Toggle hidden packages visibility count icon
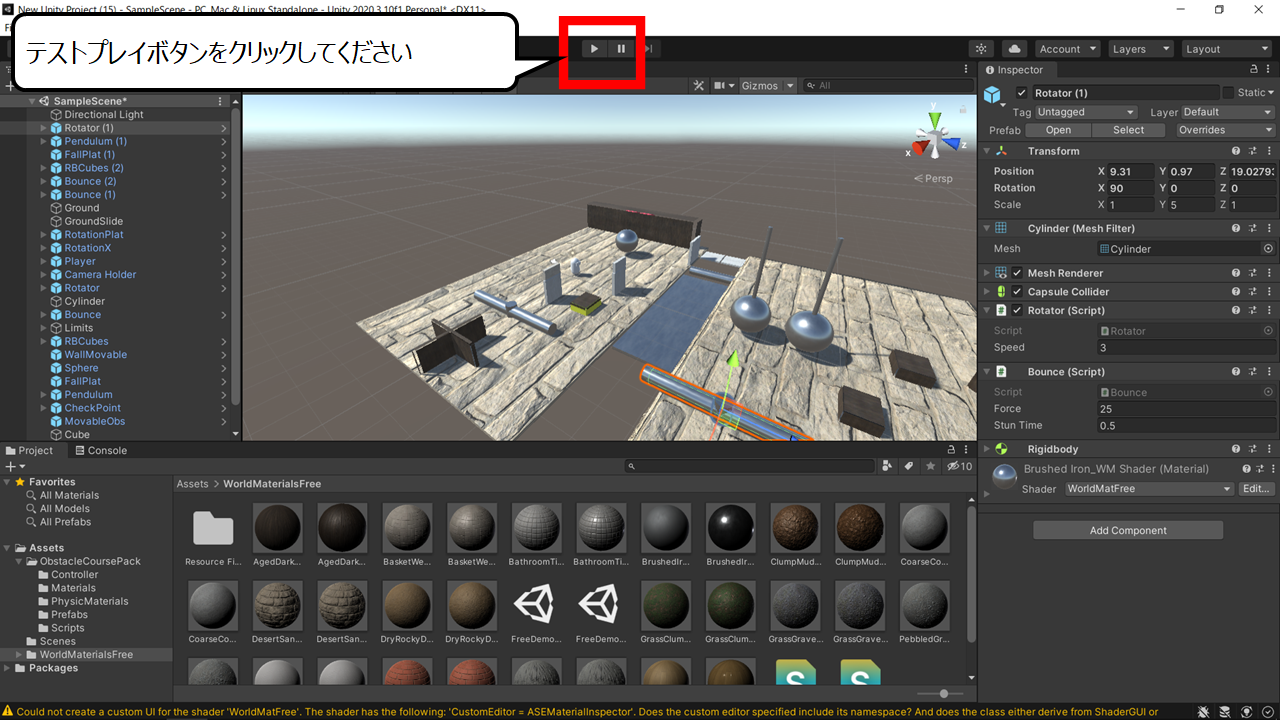 959,466
